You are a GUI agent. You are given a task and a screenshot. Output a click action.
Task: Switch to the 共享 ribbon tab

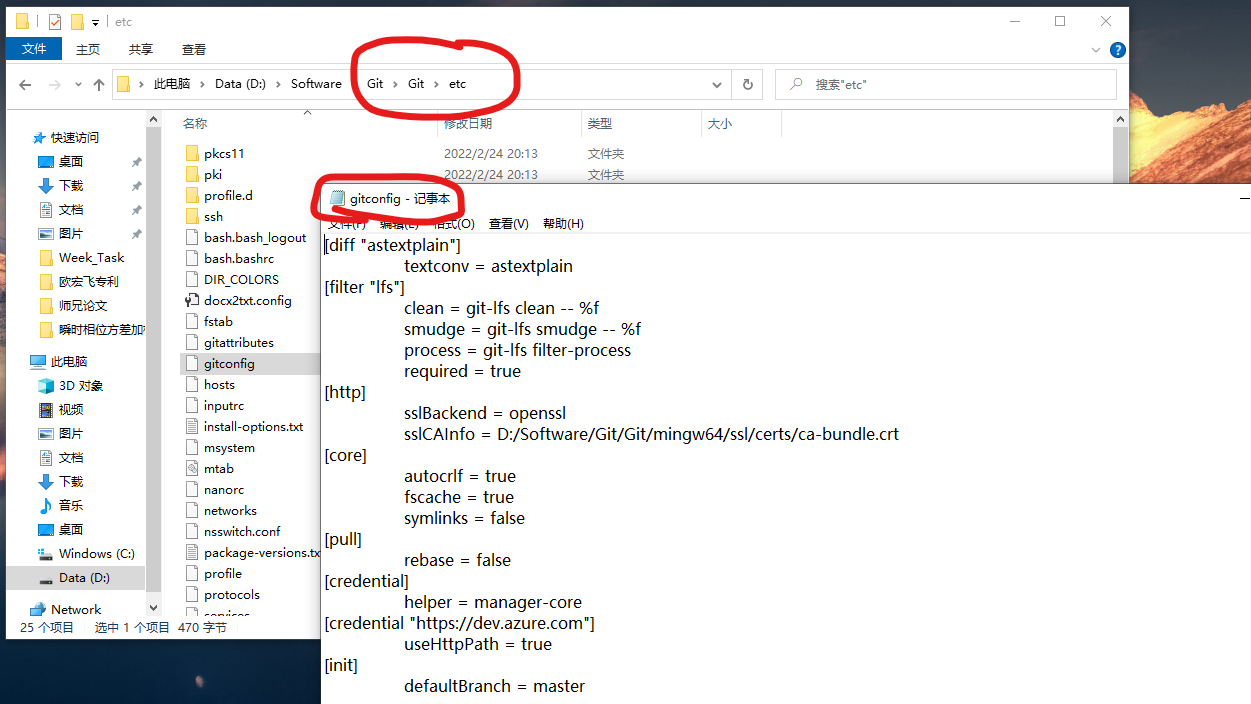point(141,49)
